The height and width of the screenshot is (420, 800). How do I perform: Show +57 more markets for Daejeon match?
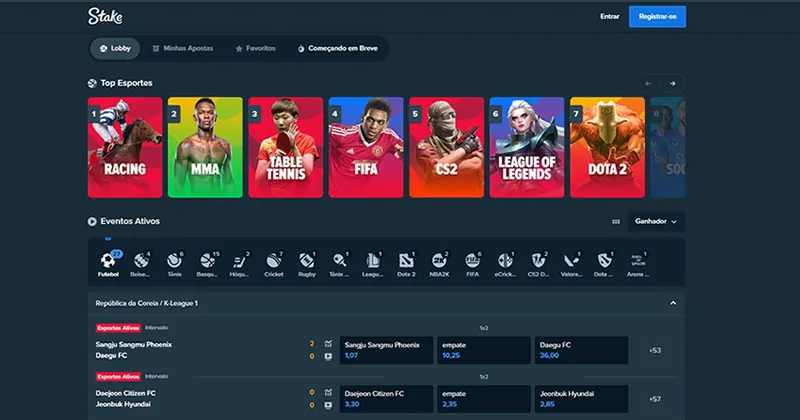[655, 399]
